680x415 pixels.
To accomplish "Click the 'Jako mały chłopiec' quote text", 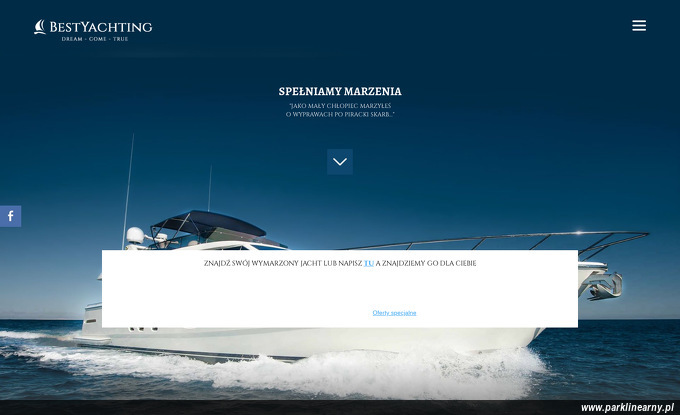I will 340,110.
